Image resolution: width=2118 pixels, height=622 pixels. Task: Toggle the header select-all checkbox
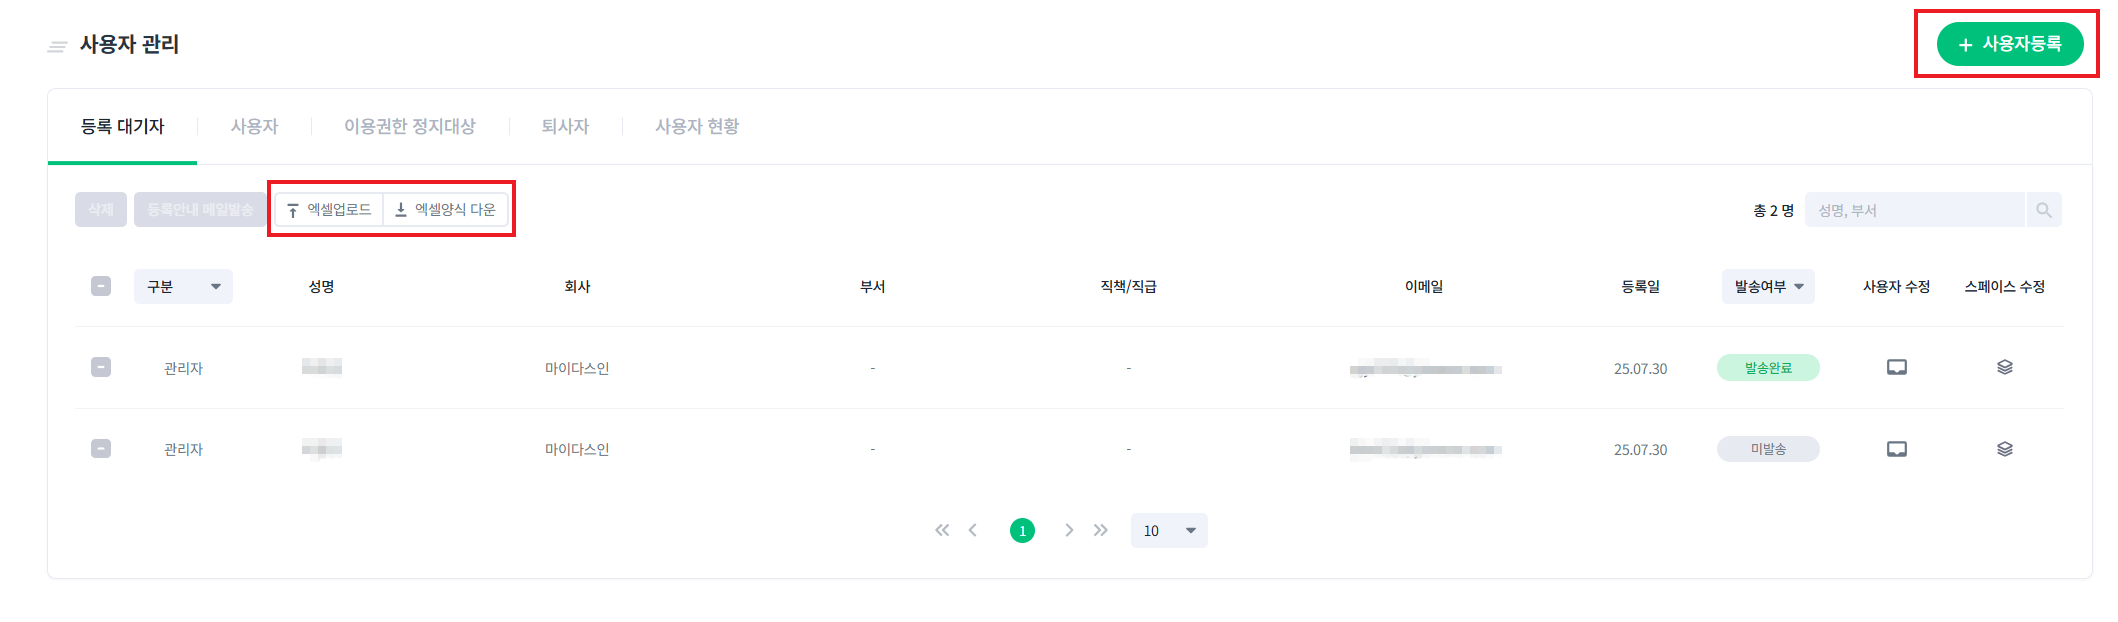pos(101,286)
